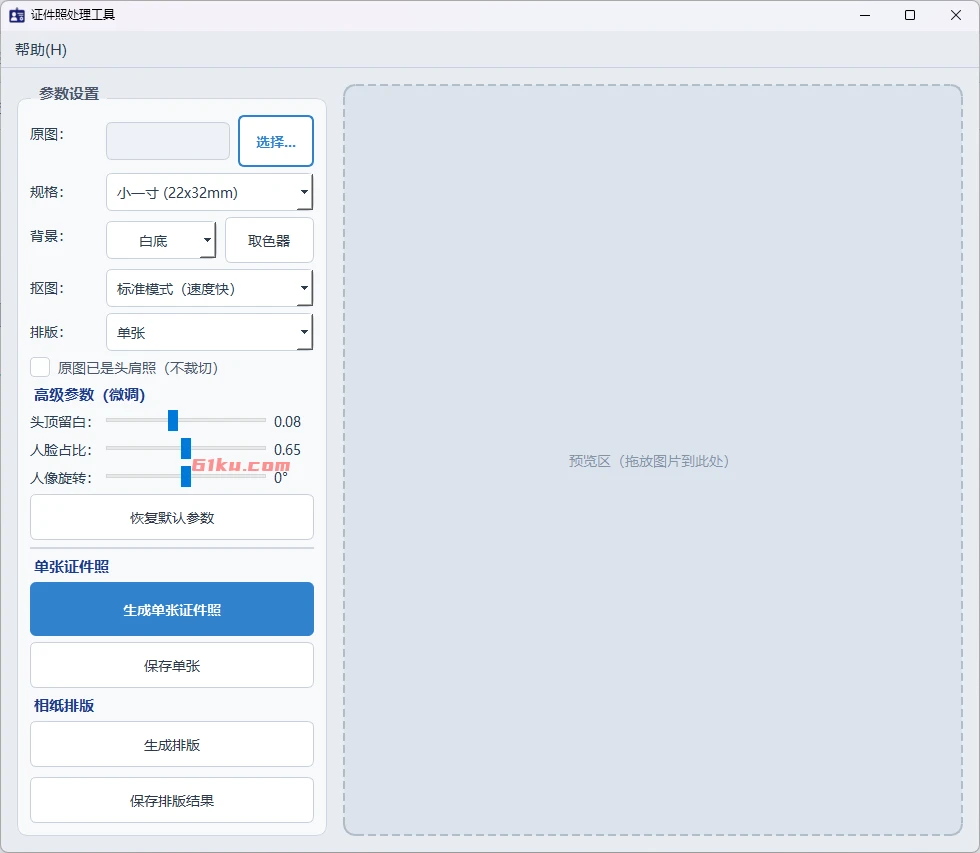Click the 人像旋转 slider handle

point(186,477)
